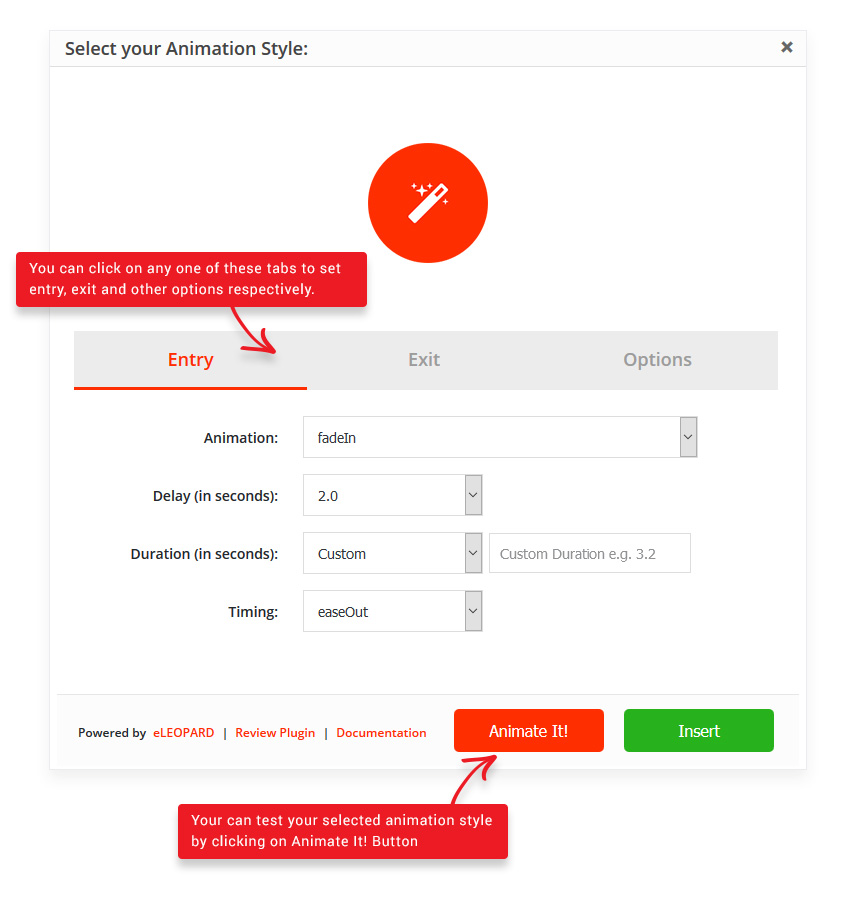The height and width of the screenshot is (907, 857).
Task: Open the Documentation link
Action: tap(381, 733)
